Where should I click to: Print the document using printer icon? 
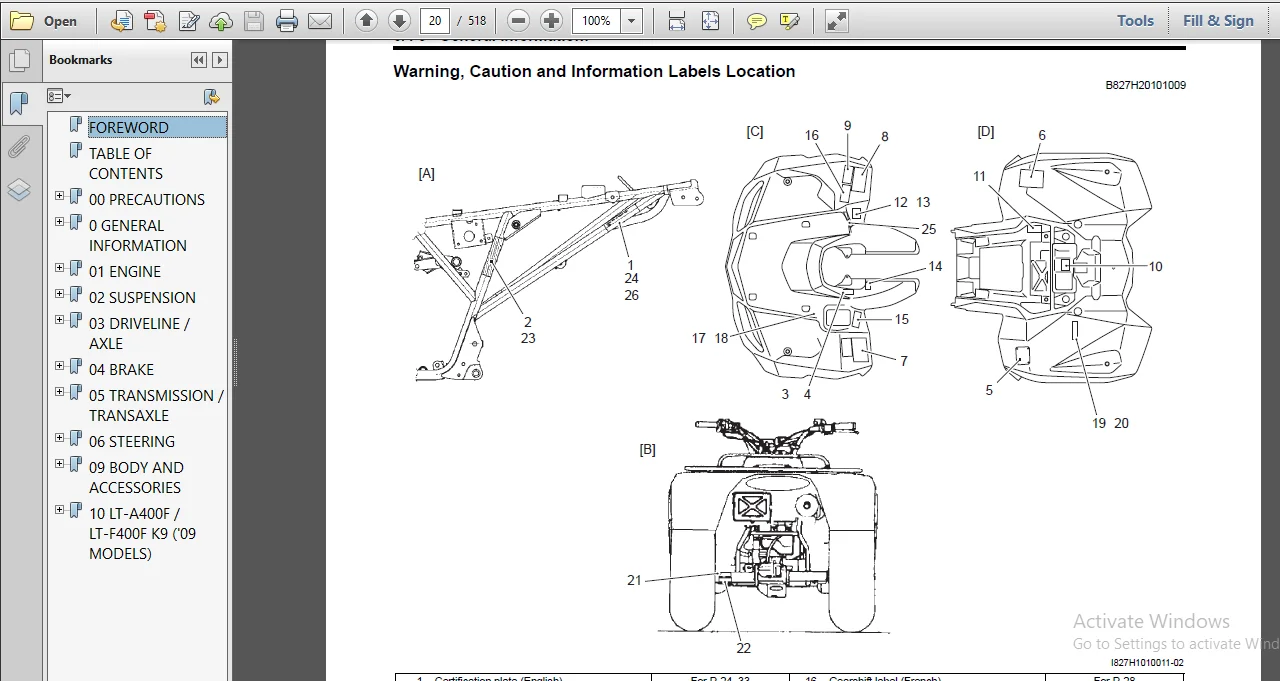pos(287,20)
